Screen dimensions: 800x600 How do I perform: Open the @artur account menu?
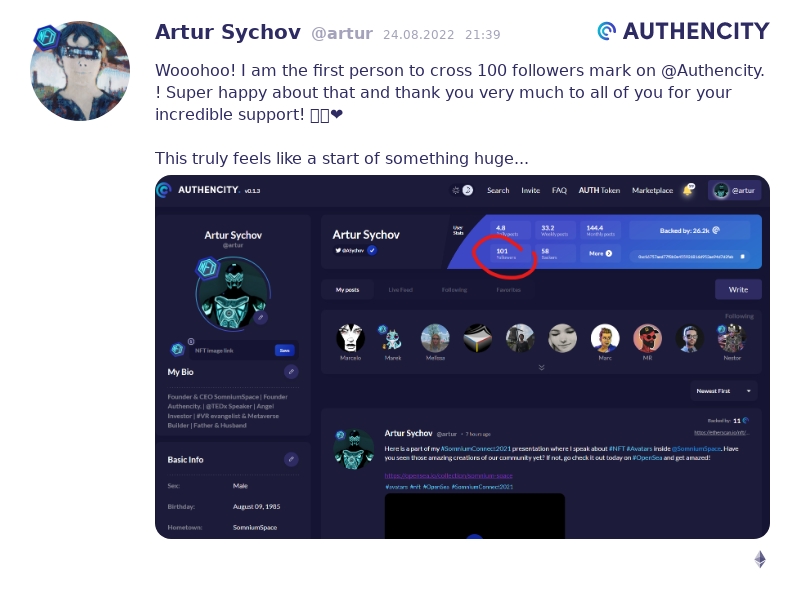point(734,190)
